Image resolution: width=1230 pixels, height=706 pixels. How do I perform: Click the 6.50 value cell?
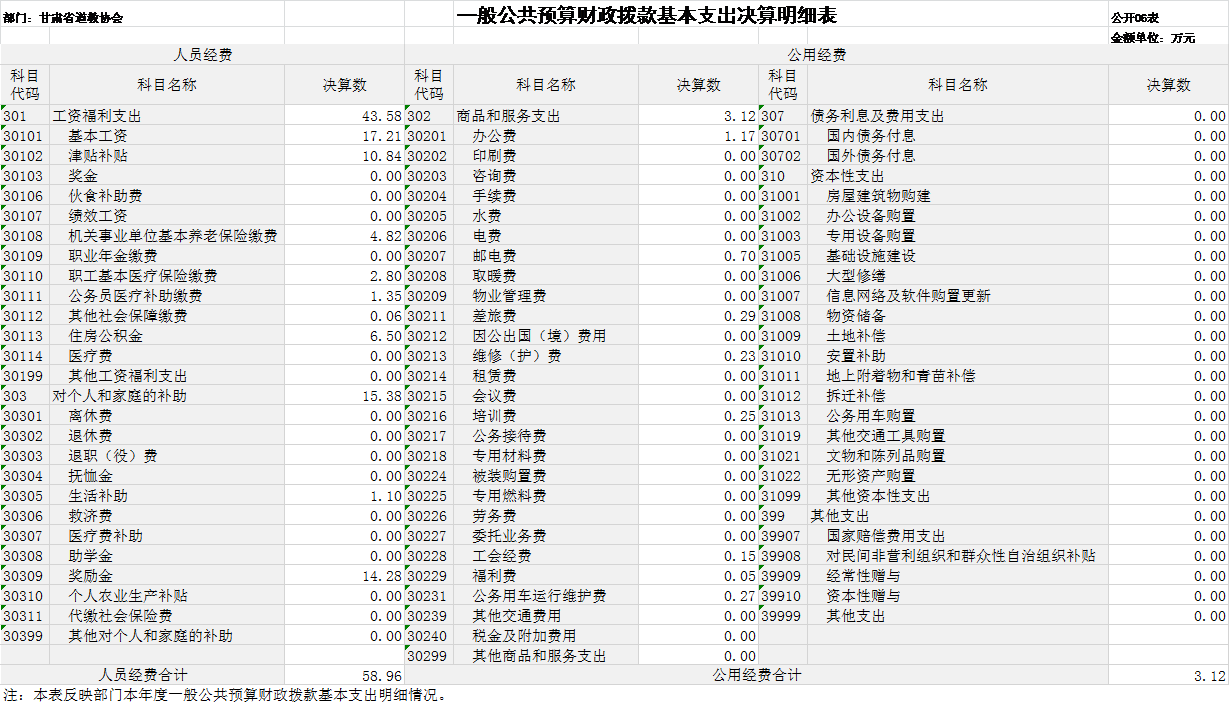point(344,336)
